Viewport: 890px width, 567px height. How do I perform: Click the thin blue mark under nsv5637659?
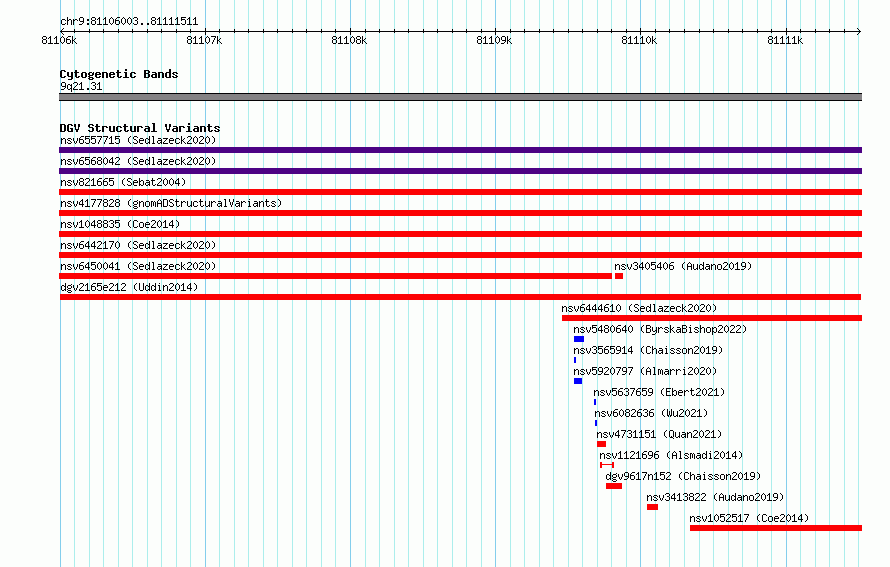pyautogui.click(x=595, y=402)
